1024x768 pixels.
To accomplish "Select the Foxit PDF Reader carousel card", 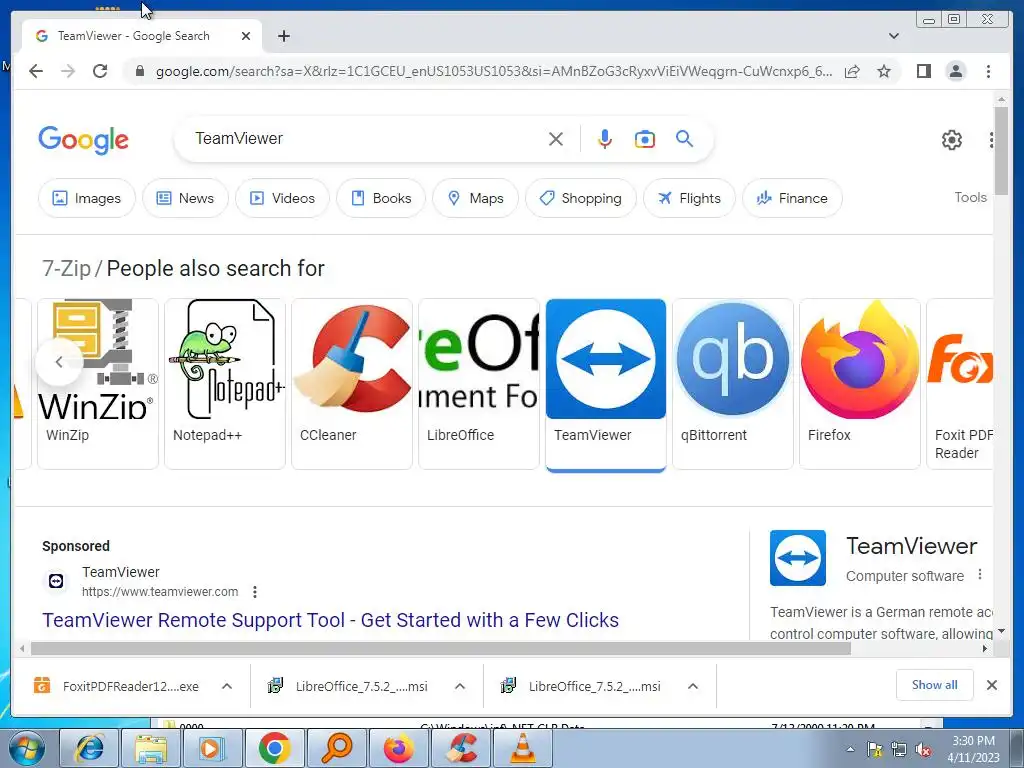I will [960, 384].
